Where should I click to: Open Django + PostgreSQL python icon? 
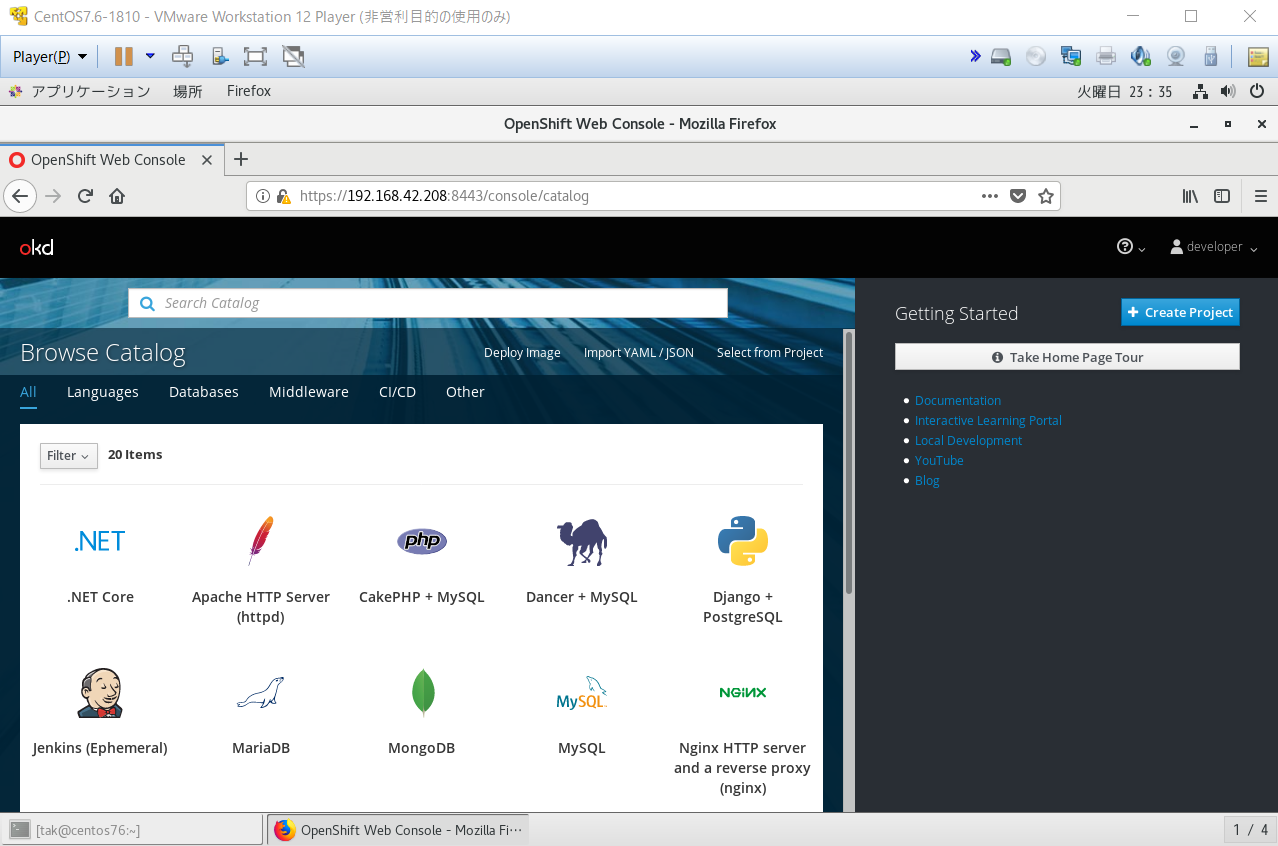pos(743,541)
